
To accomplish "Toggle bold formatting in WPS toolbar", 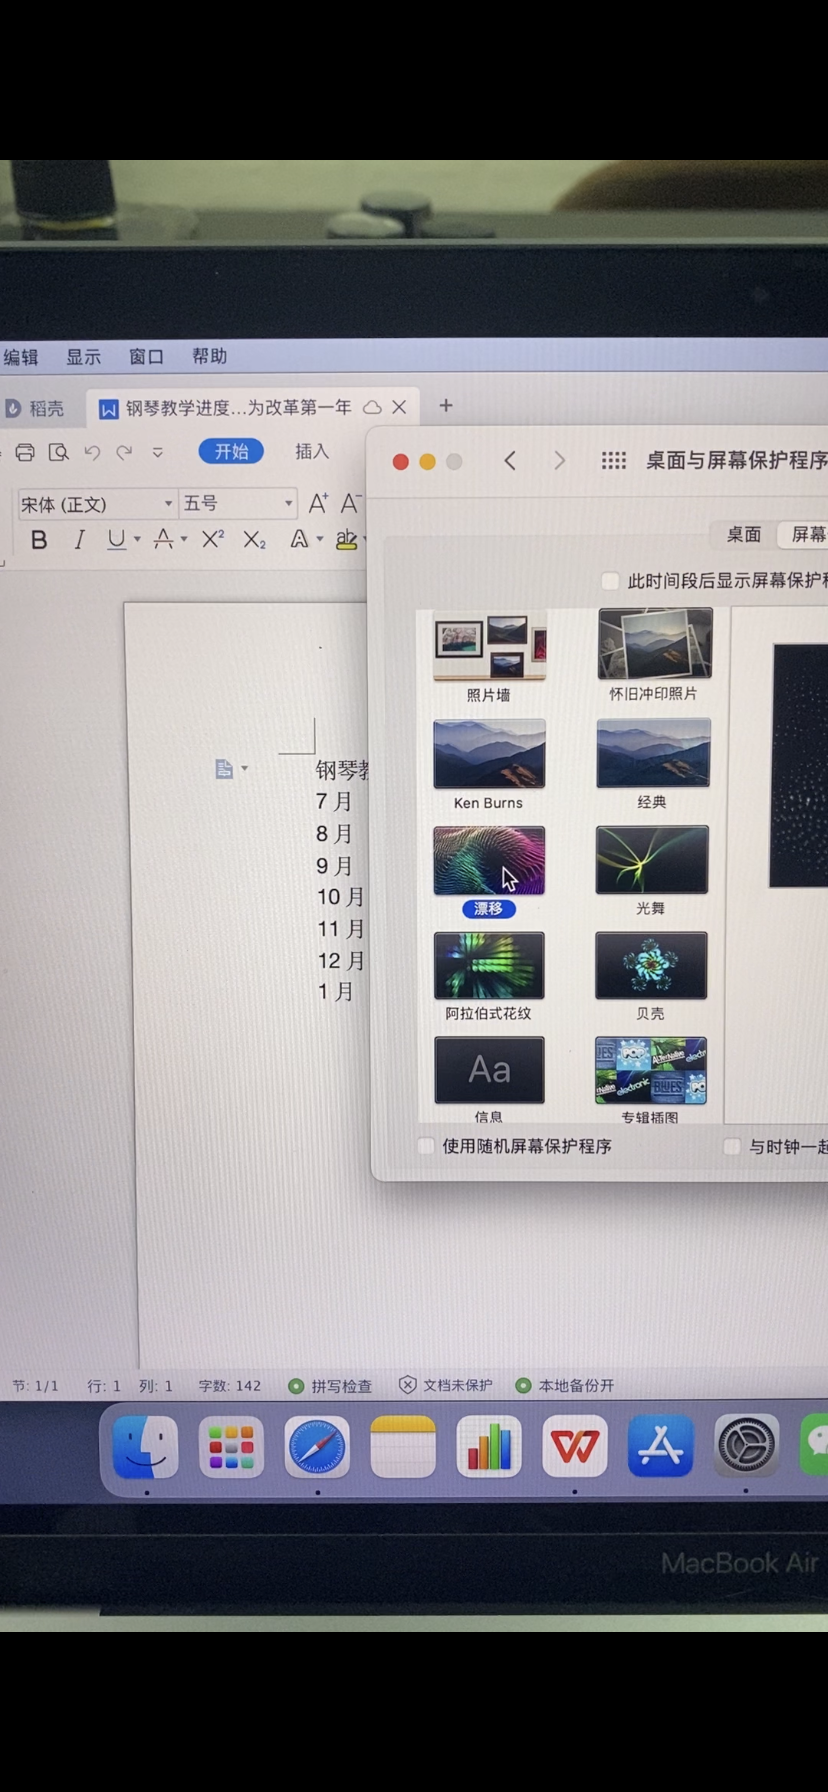I will click(x=39, y=540).
